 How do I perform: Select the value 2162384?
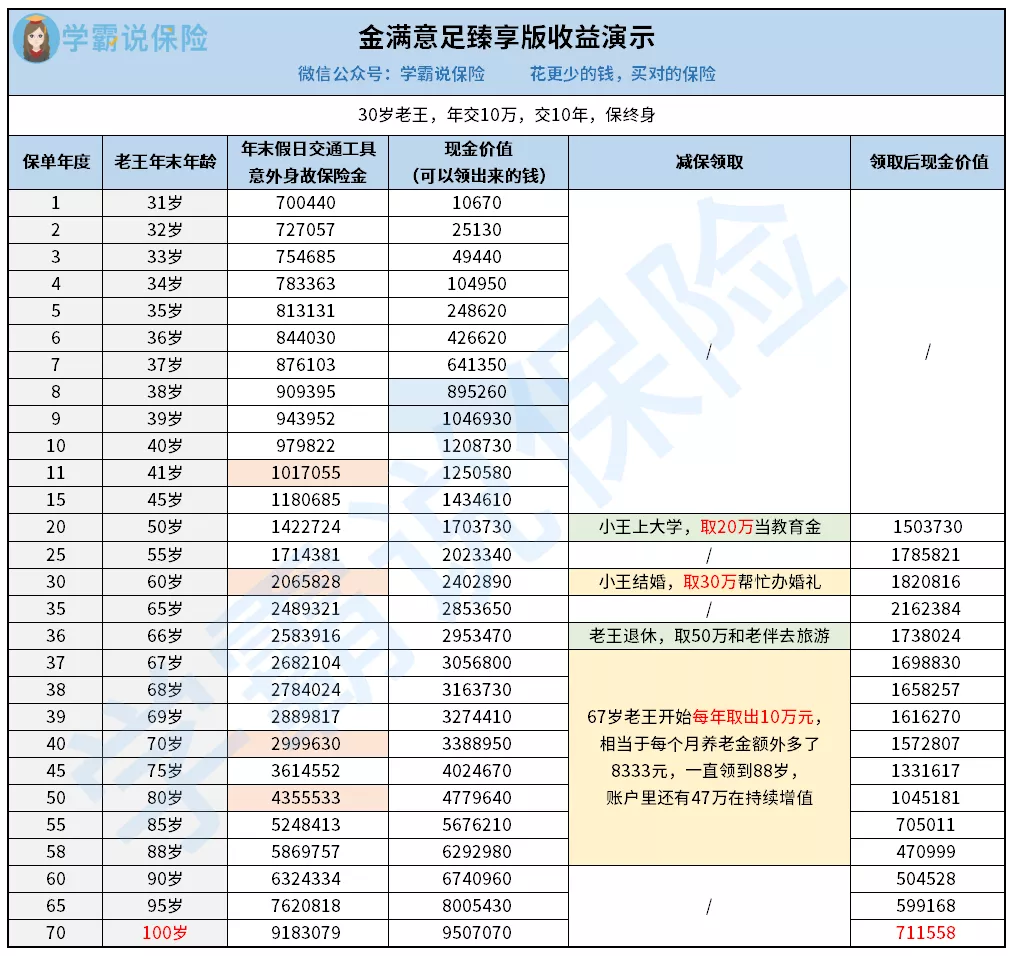tap(926, 609)
